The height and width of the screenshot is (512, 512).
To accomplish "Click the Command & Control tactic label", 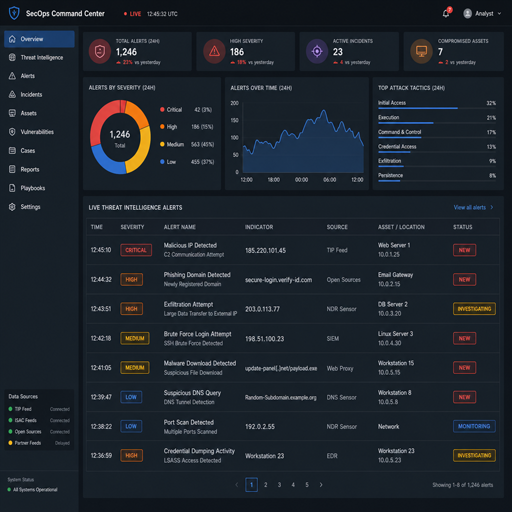I will (399, 132).
